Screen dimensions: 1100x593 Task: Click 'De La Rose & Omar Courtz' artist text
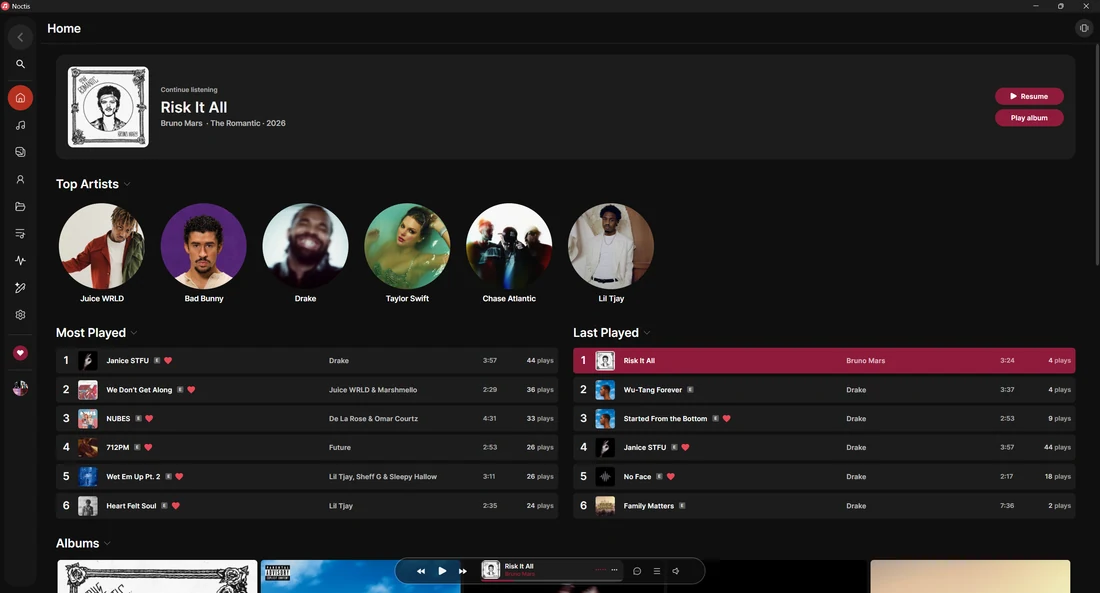[373, 418]
